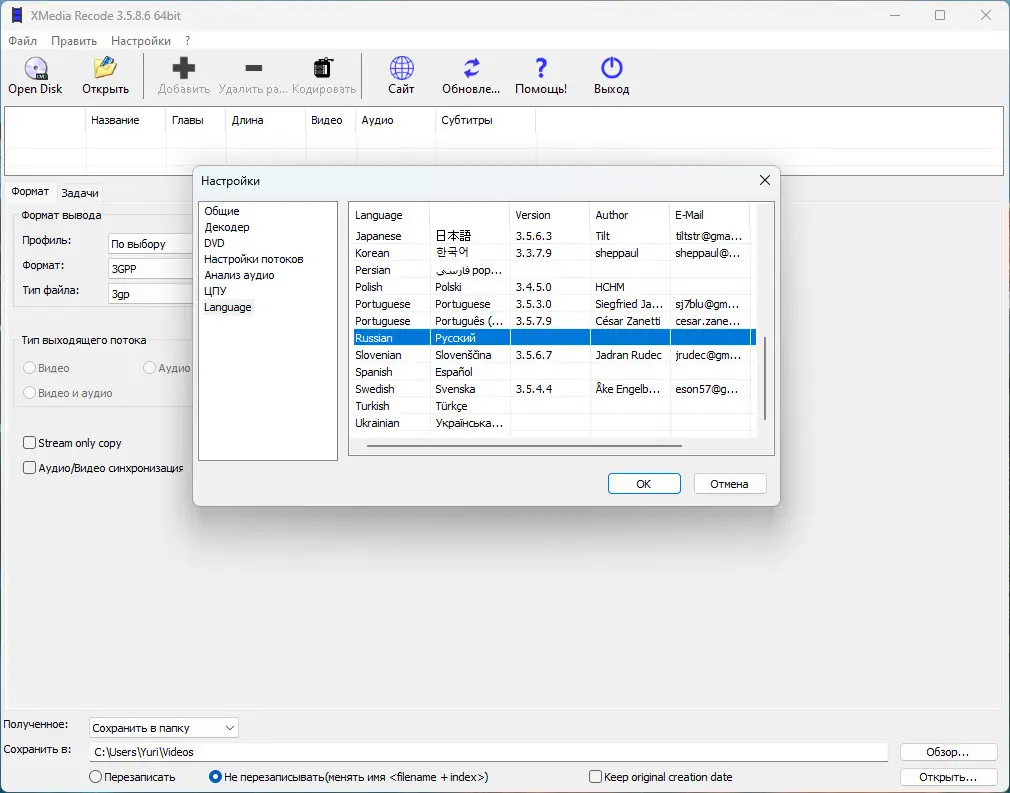Exit with the Выход power icon

click(611, 68)
